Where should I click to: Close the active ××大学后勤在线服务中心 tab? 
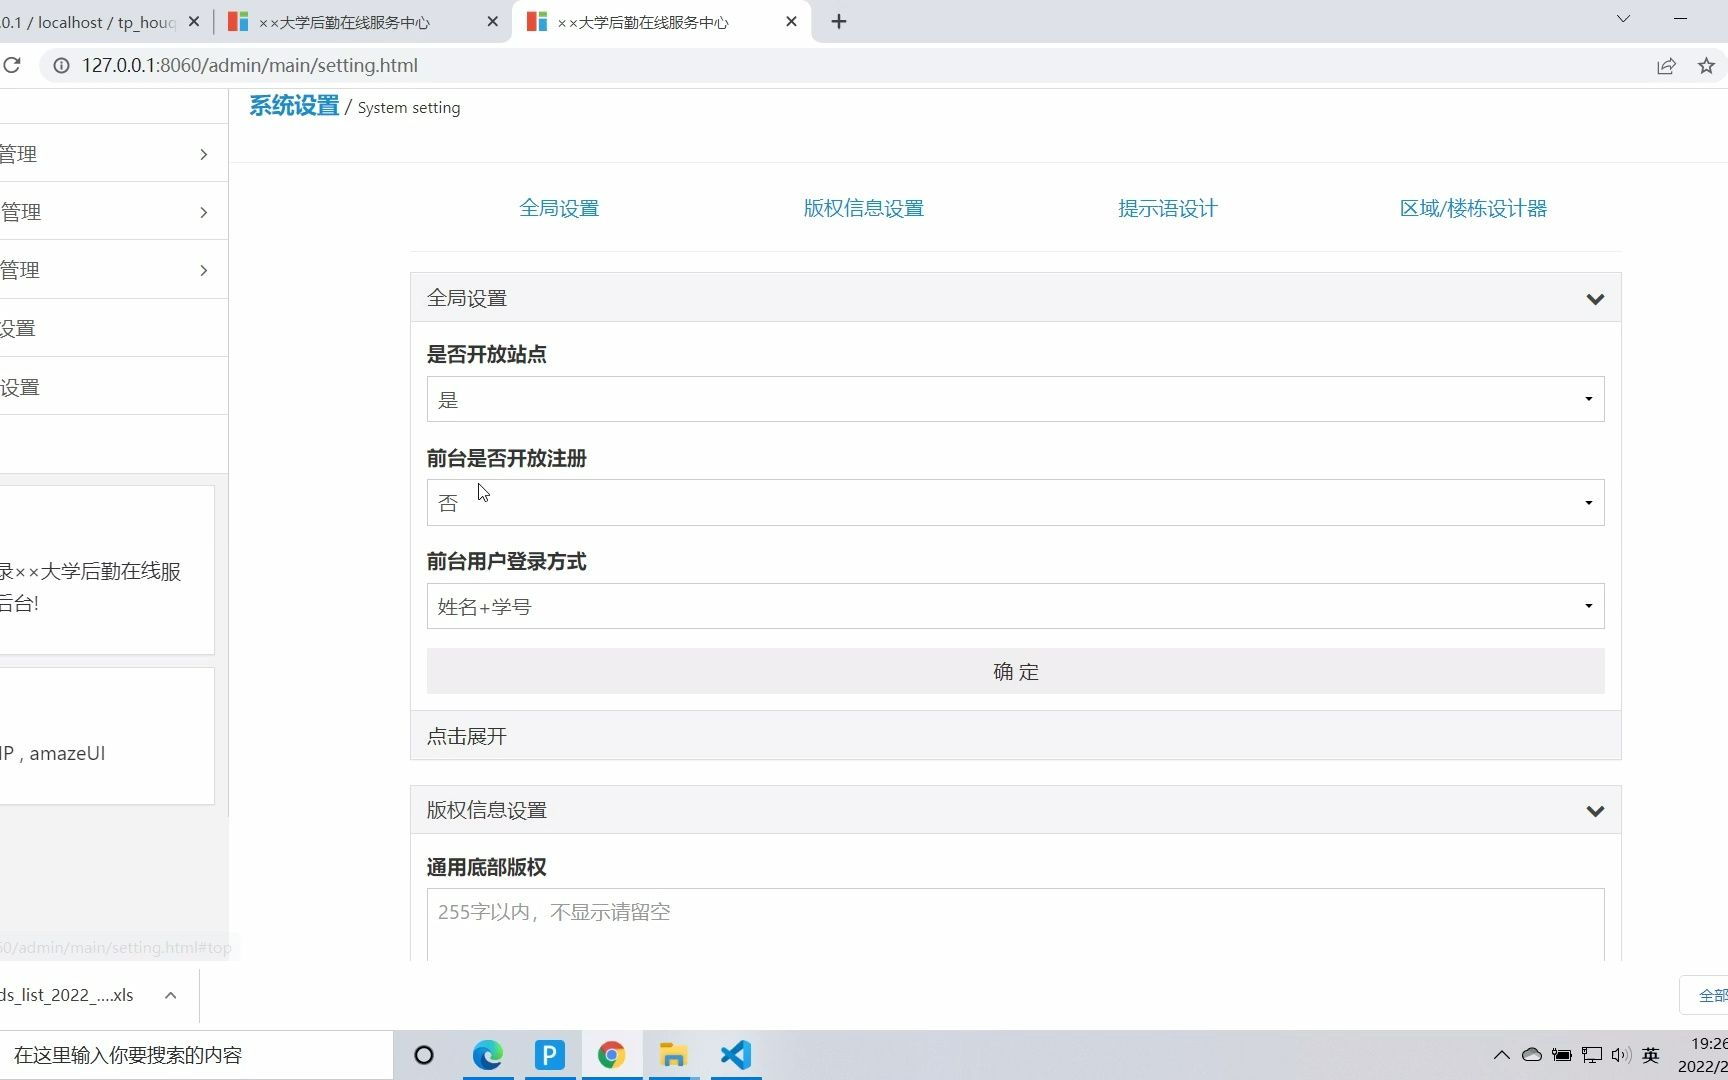pos(791,21)
